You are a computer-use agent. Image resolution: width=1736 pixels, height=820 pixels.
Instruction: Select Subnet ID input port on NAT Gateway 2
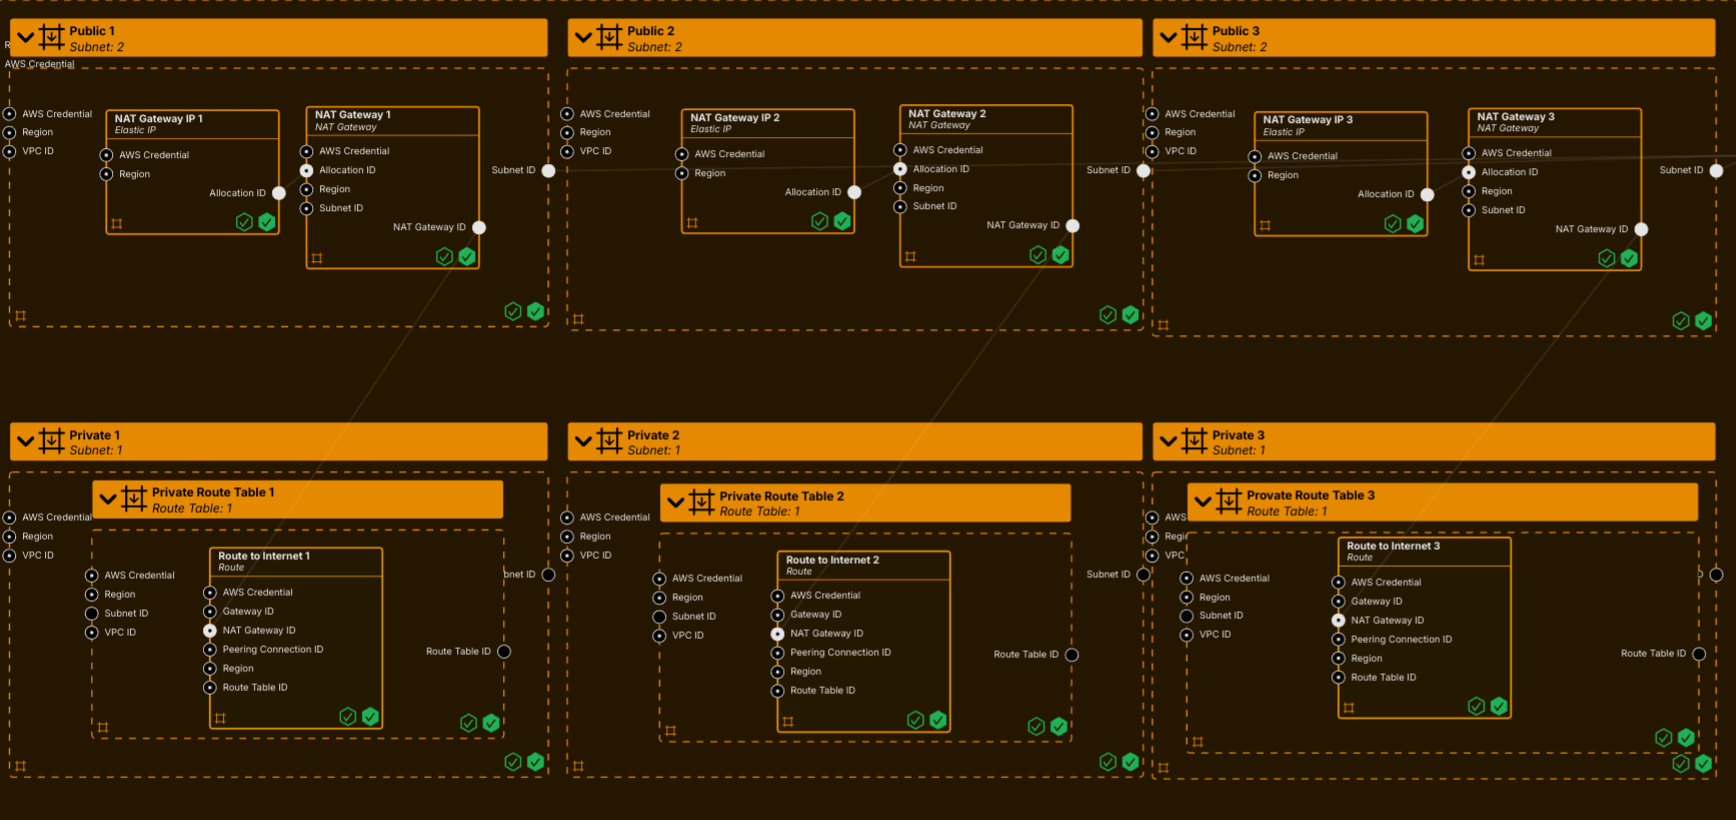point(900,207)
